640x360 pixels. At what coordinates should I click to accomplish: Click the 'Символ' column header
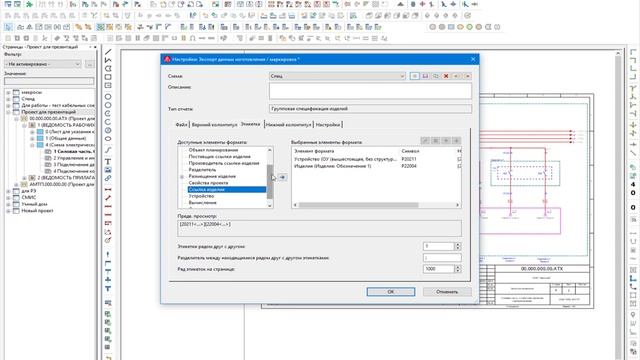point(410,151)
